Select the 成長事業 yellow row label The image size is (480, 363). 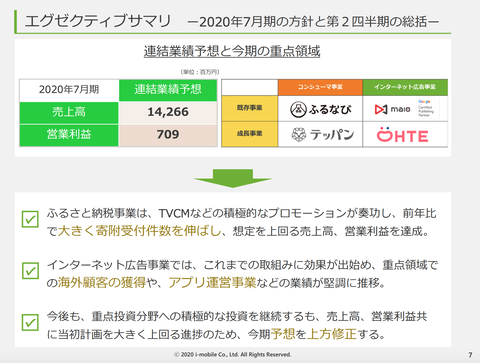(x=249, y=134)
